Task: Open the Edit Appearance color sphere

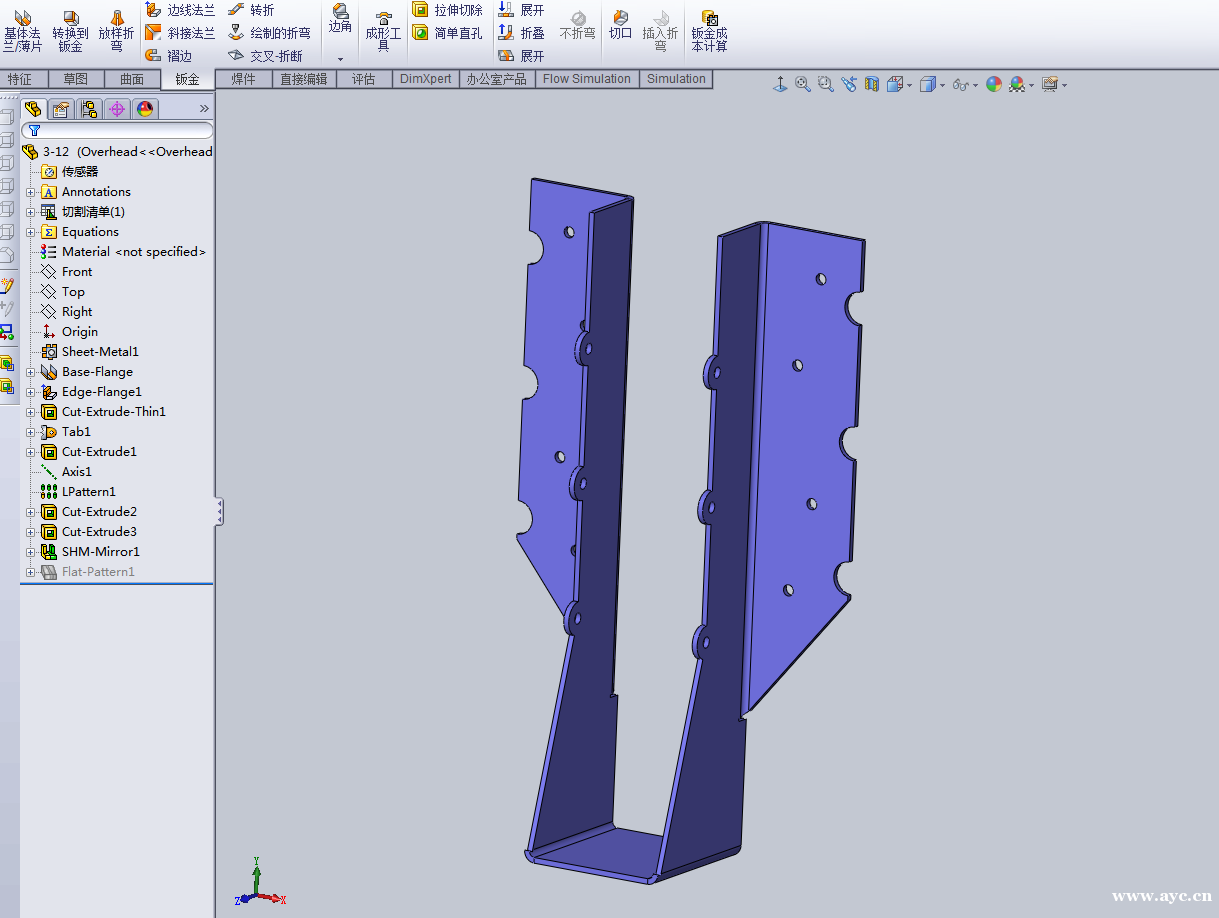Action: (994, 84)
